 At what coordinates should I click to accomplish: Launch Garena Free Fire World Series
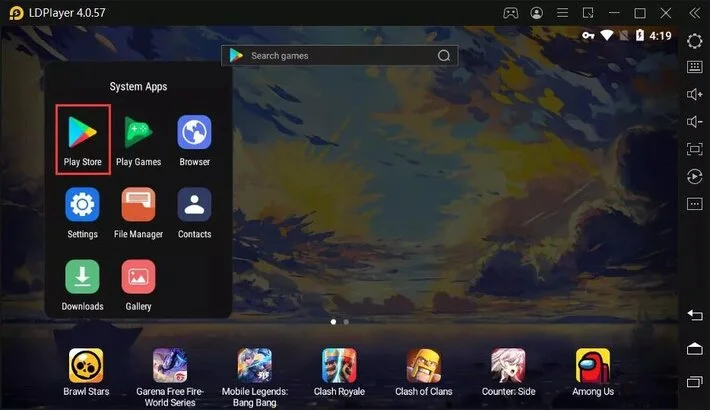170,365
